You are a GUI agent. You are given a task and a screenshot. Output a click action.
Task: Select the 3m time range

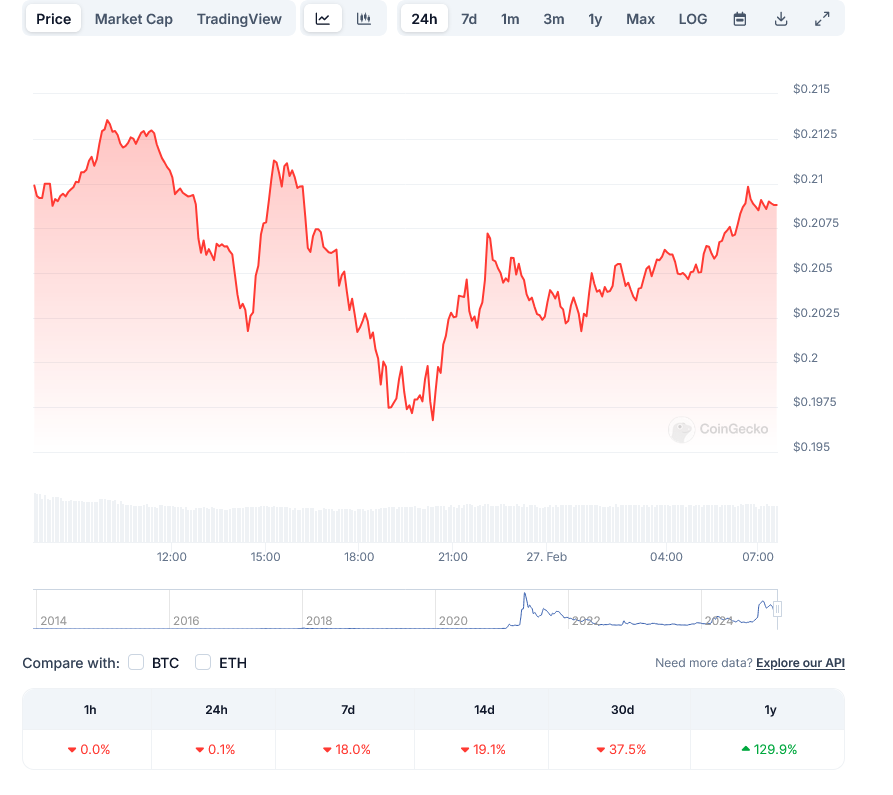[x=553, y=19]
